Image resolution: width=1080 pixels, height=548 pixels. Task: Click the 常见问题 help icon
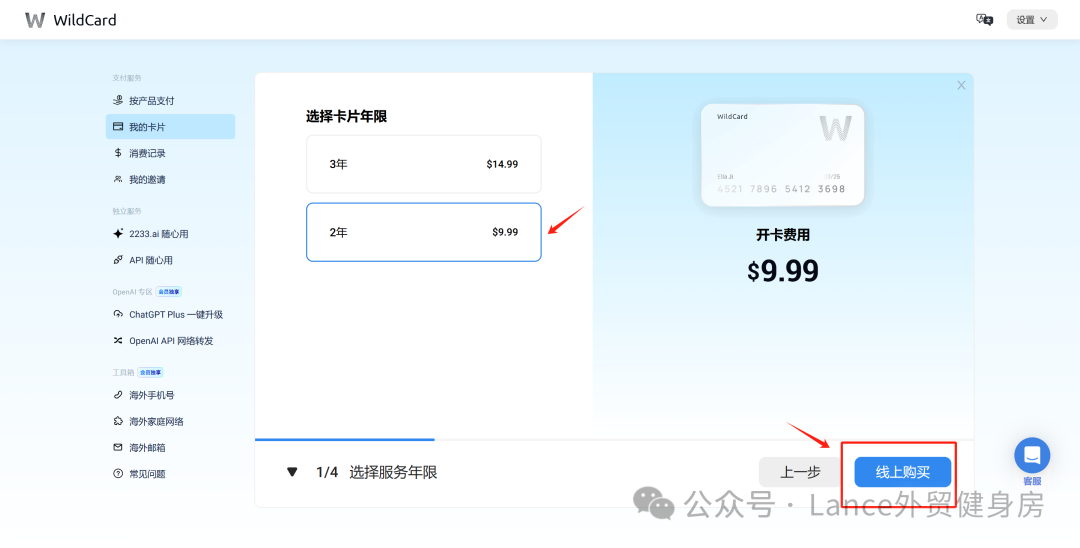coord(118,474)
